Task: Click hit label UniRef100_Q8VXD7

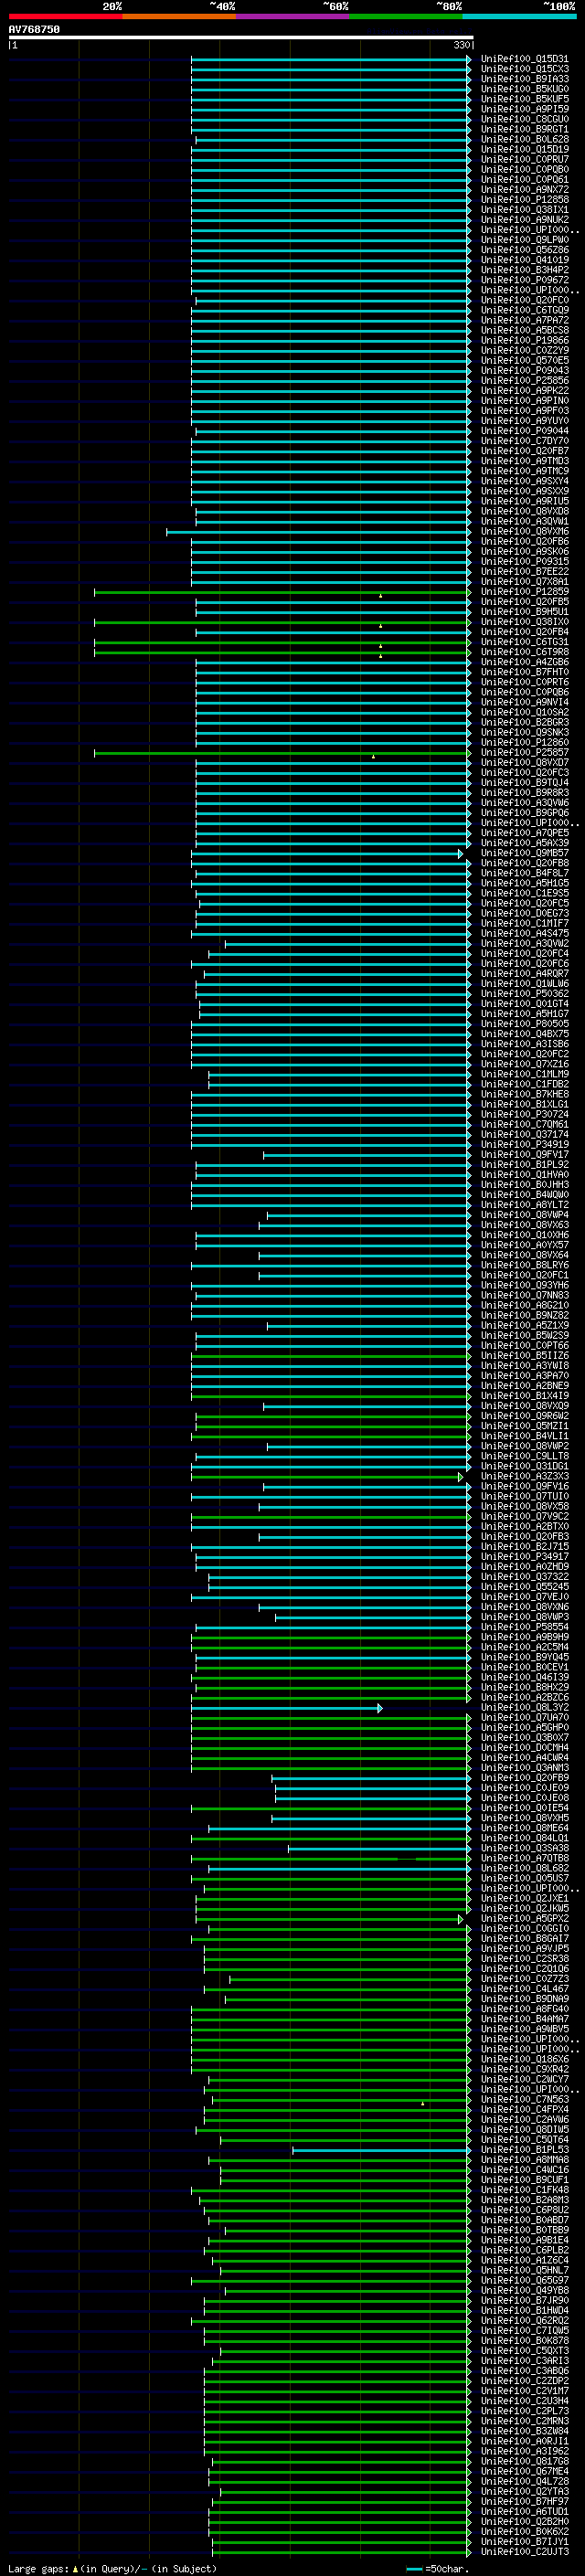Action: pos(525,763)
